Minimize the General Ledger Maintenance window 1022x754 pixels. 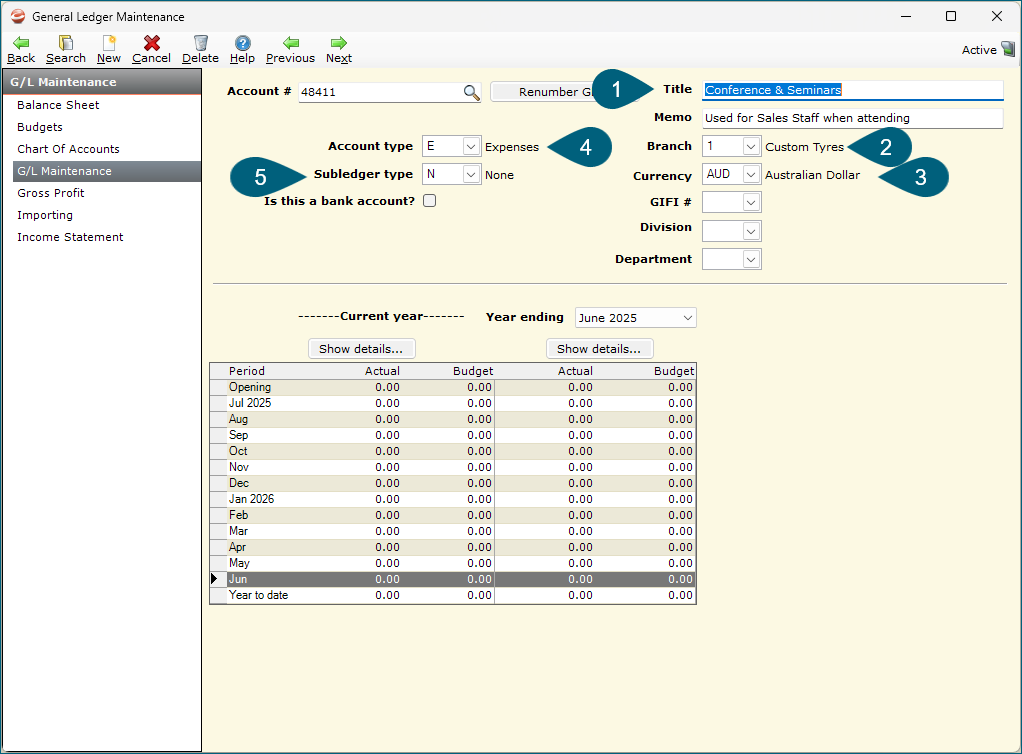pyautogui.click(x=906, y=16)
